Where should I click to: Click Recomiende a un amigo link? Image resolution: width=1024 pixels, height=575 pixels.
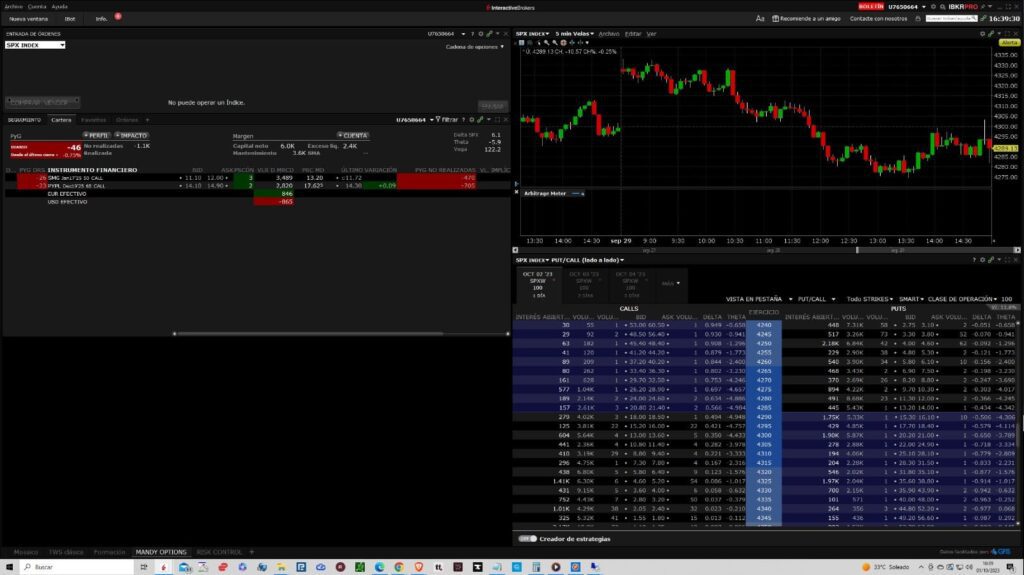point(807,19)
